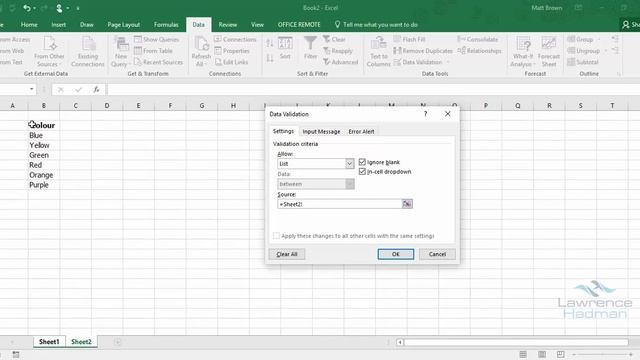Click Clear filter
This screenshot has width=640, height=360.
(334, 39)
